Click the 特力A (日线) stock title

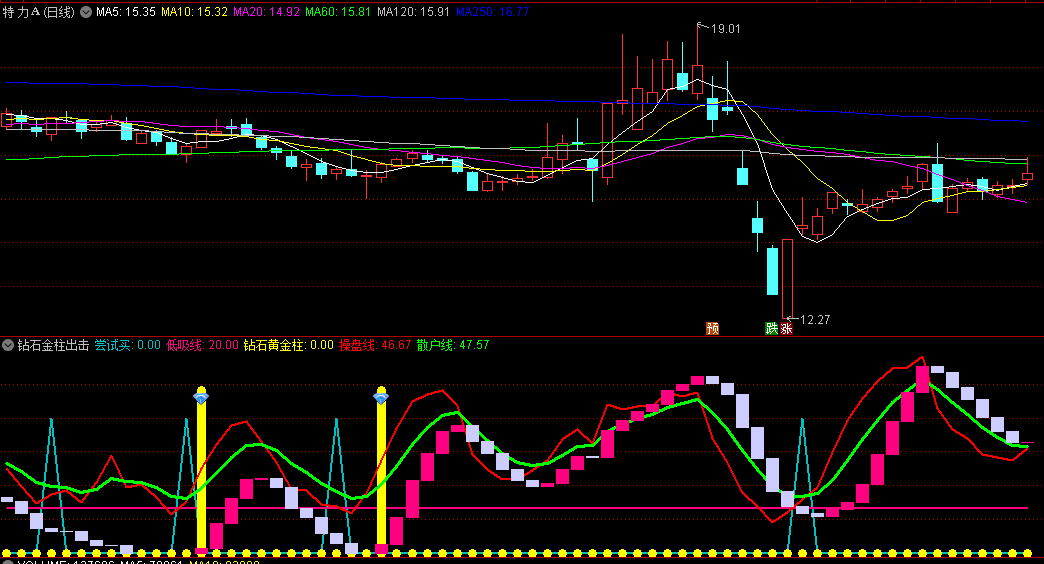[39, 12]
